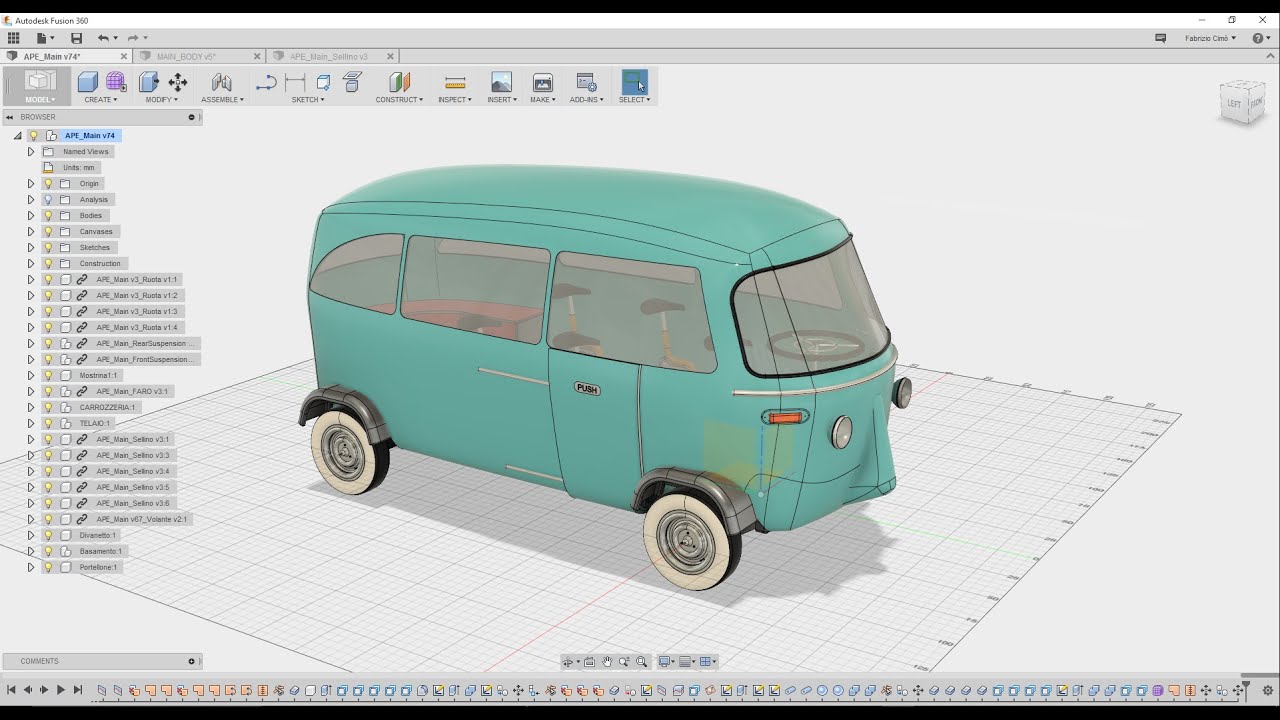The image size is (1280, 720).
Task: Click the notifications icon beside the user name
Action: [x=1161, y=38]
